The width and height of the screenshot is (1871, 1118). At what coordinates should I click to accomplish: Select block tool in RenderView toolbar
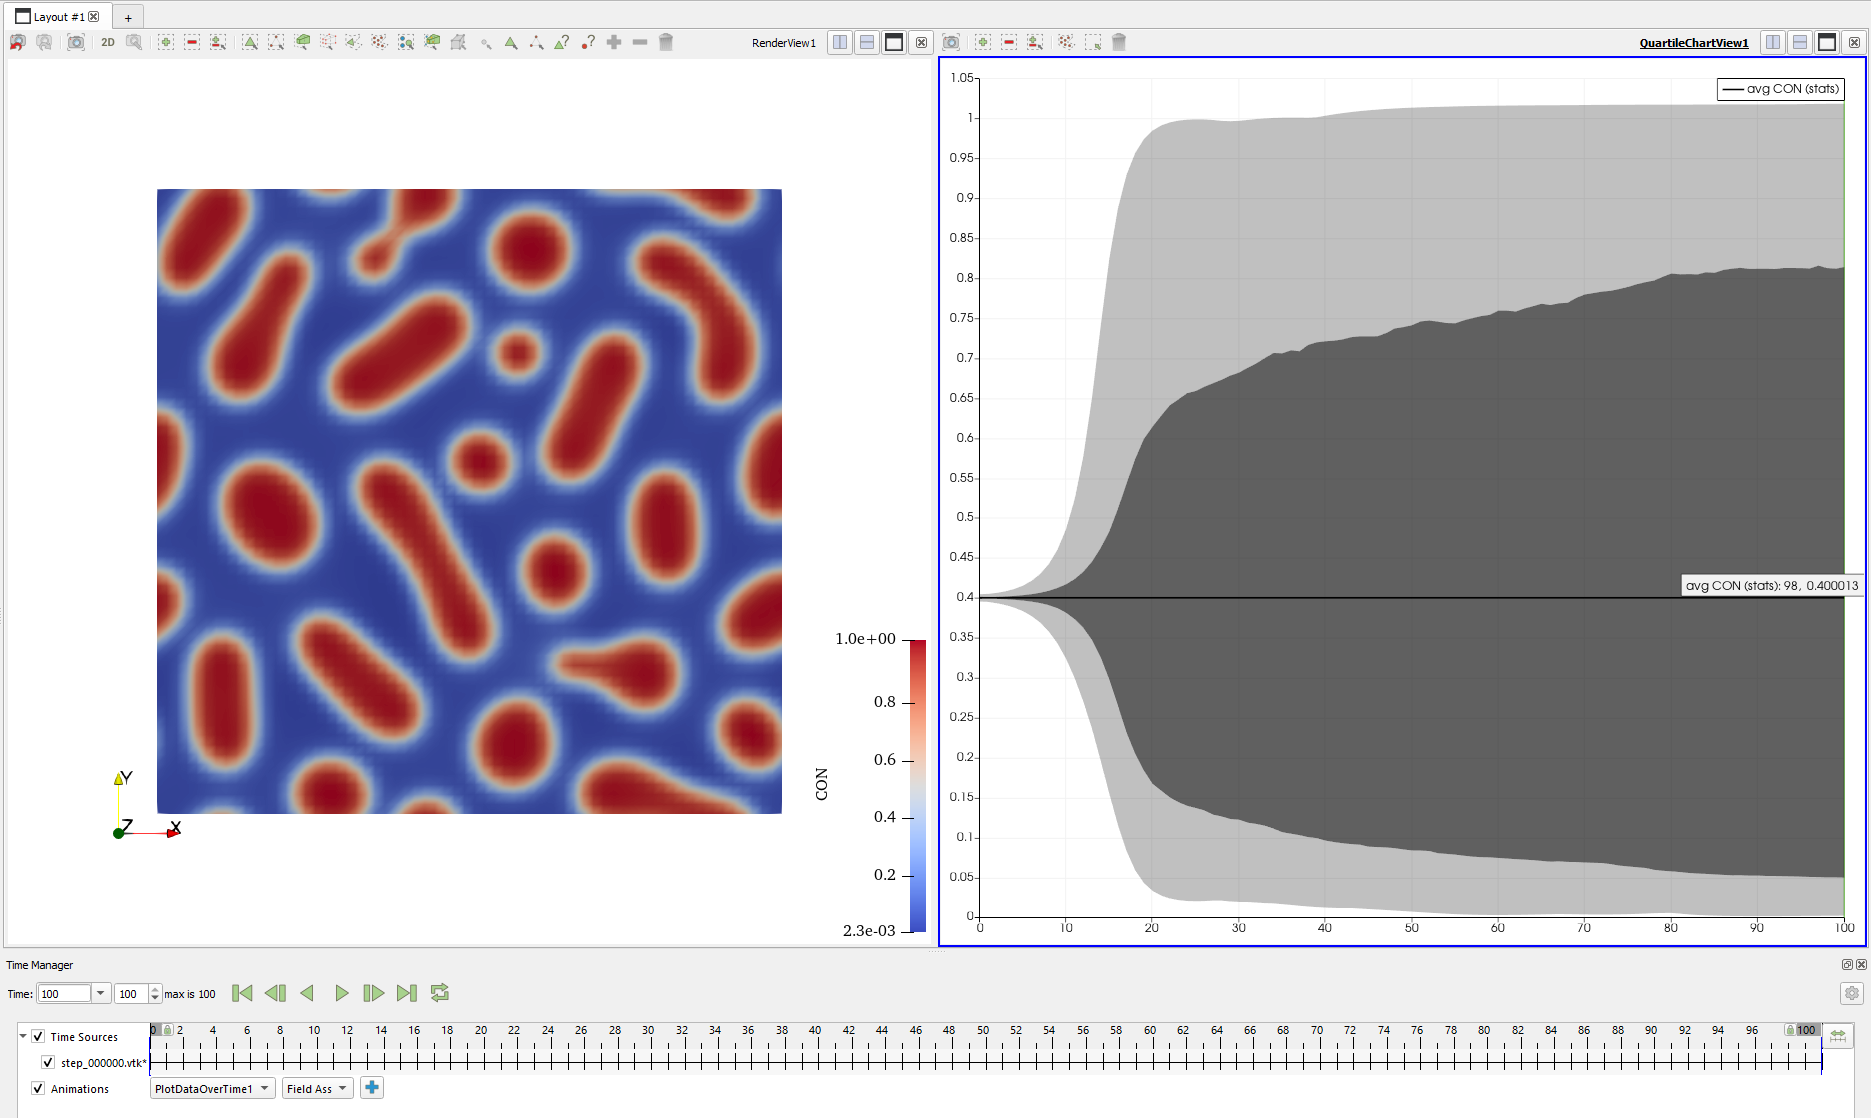[406, 42]
